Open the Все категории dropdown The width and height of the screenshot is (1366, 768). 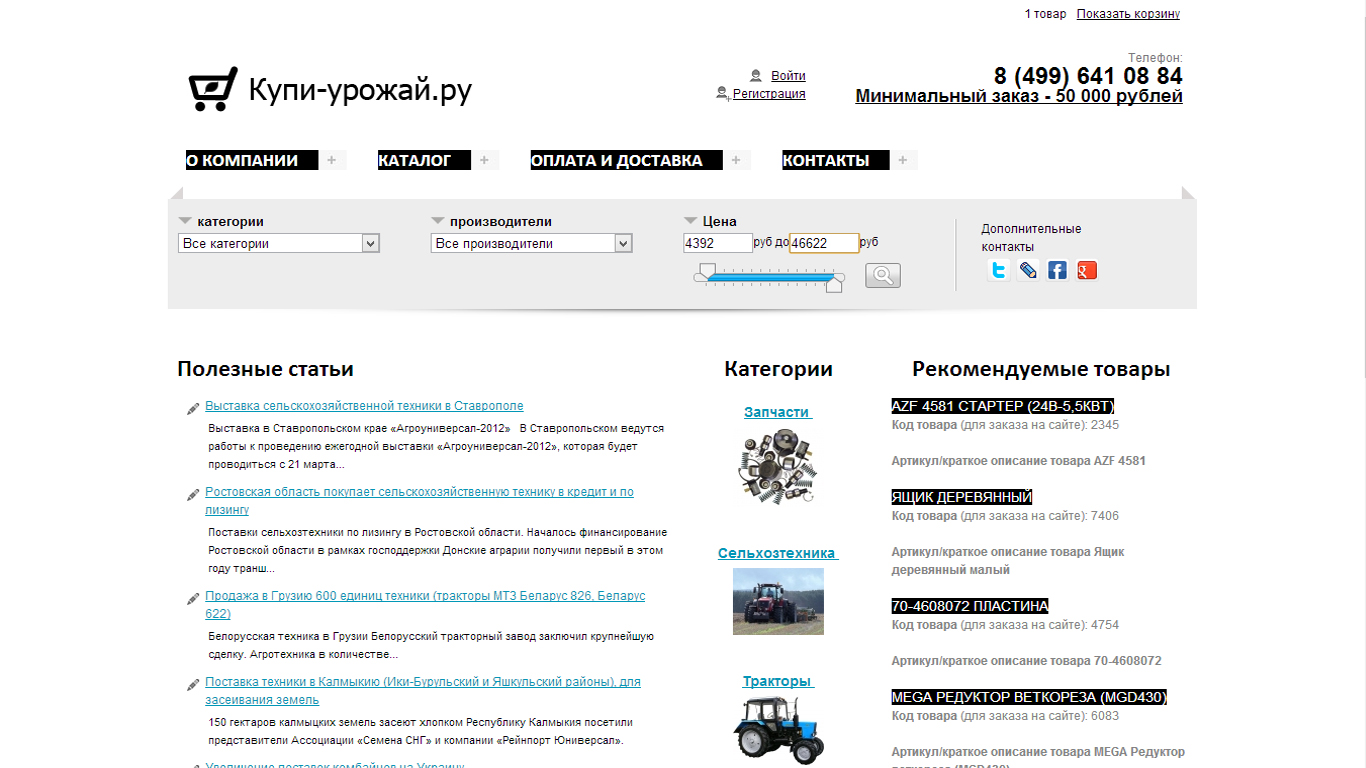pos(279,243)
